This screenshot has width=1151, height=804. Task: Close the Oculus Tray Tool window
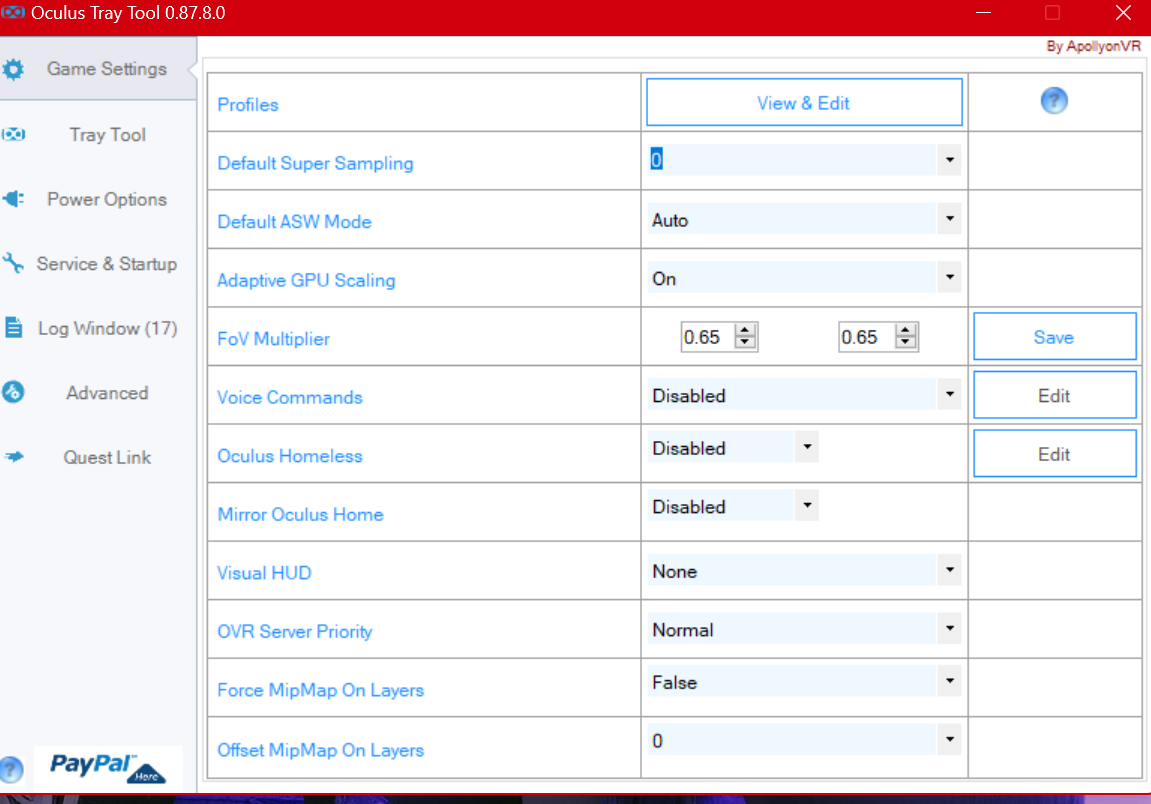click(1123, 12)
